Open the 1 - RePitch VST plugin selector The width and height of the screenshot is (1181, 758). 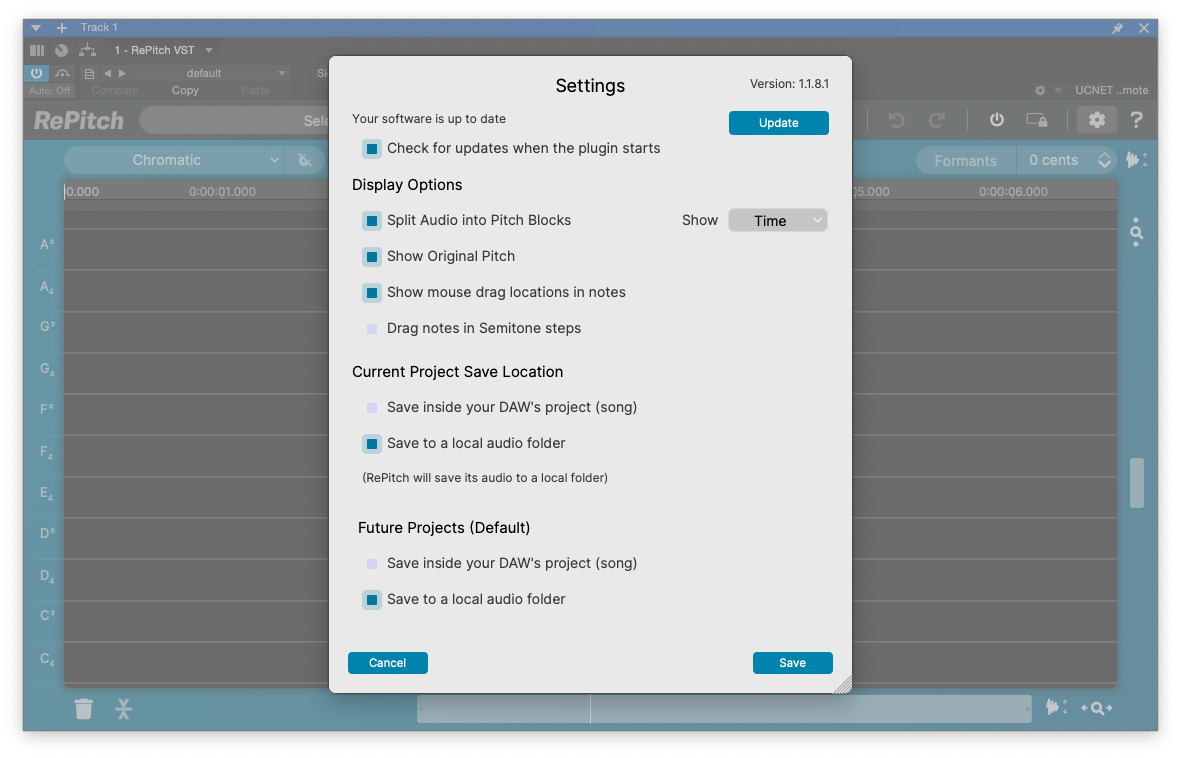163,50
